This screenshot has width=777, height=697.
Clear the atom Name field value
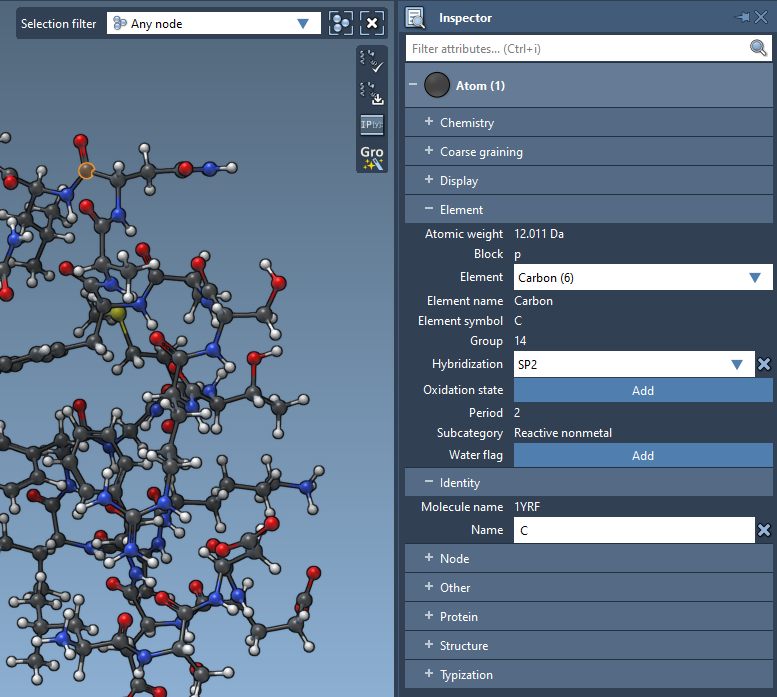(x=765, y=530)
